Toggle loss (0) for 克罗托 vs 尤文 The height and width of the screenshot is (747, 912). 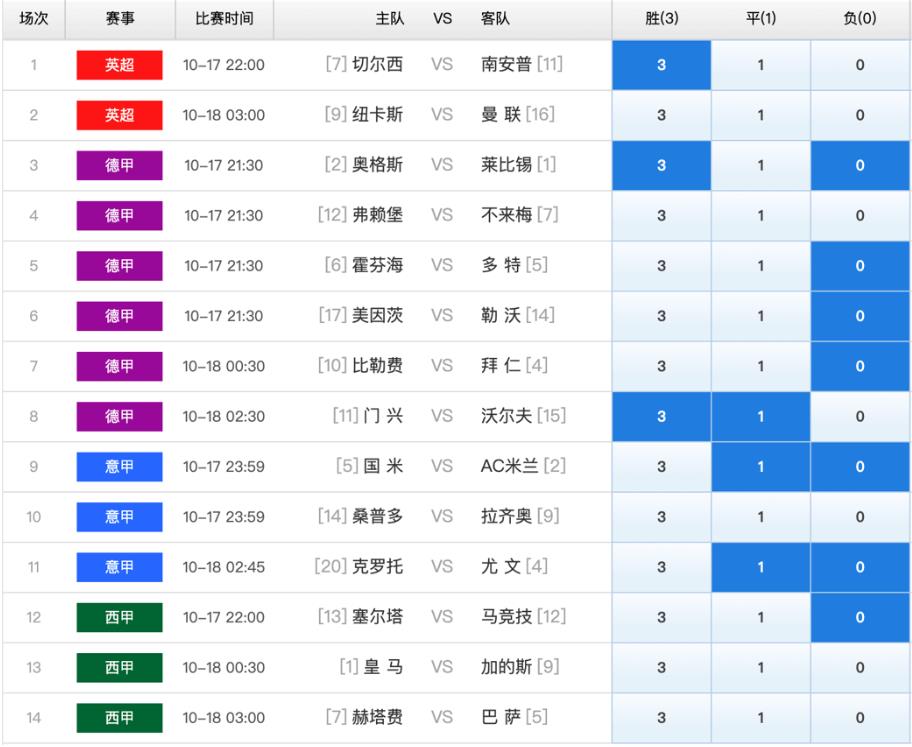point(860,567)
